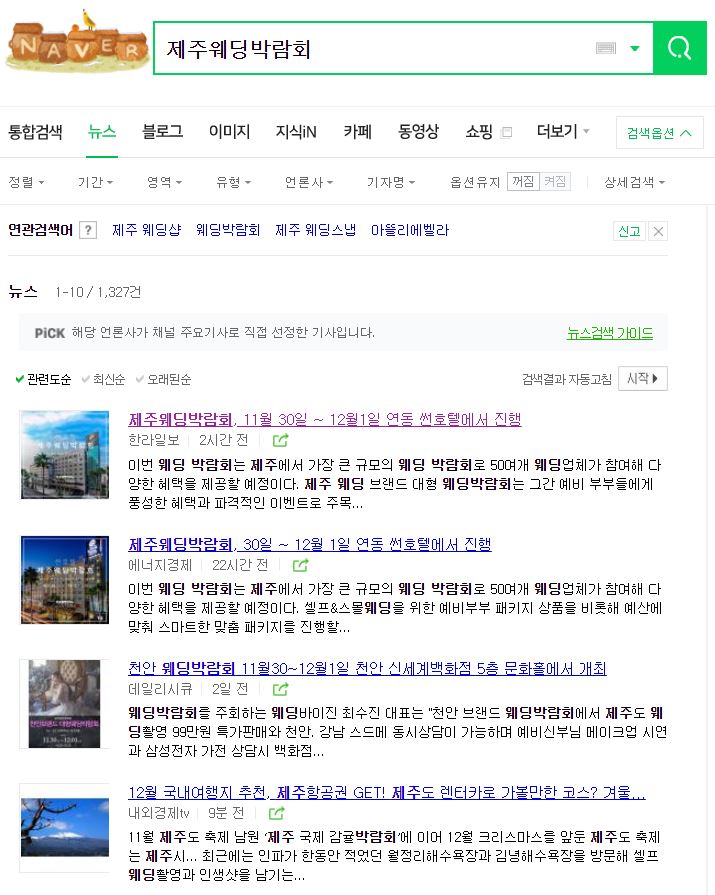Open the 한라일보 article thumbnail

[x=64, y=455]
